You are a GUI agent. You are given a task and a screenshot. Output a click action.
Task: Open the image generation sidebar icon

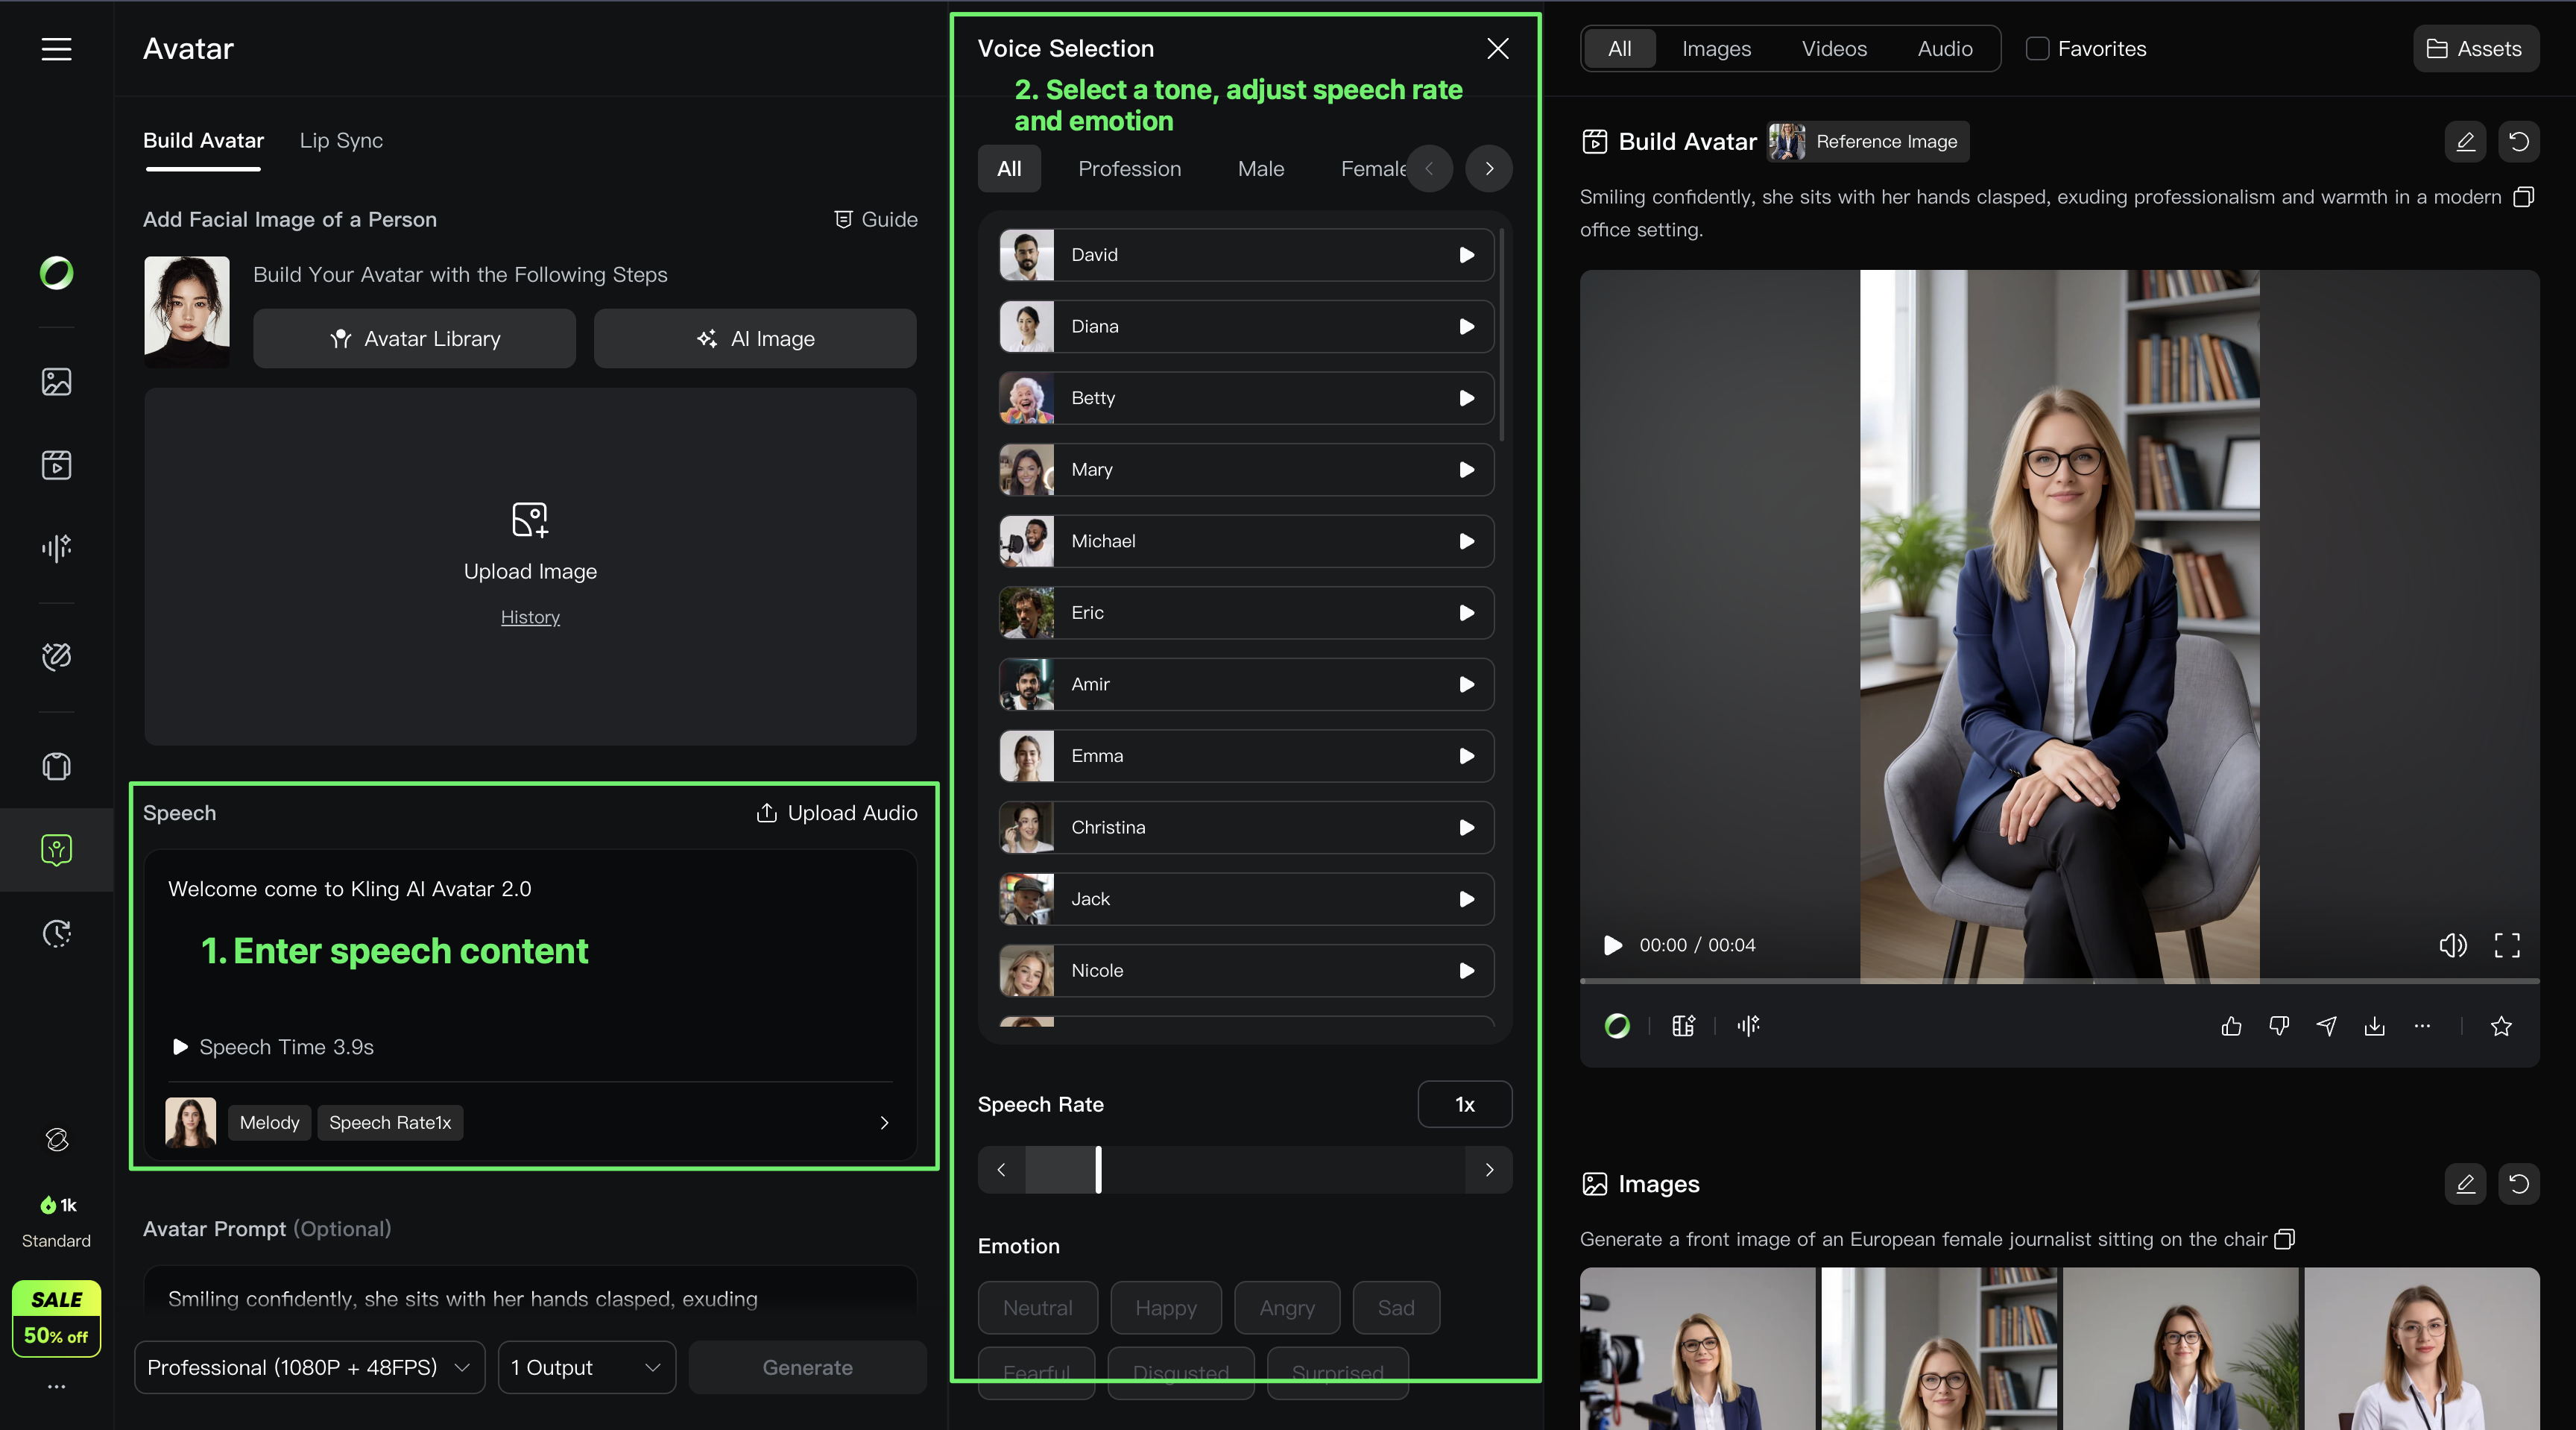click(56, 381)
